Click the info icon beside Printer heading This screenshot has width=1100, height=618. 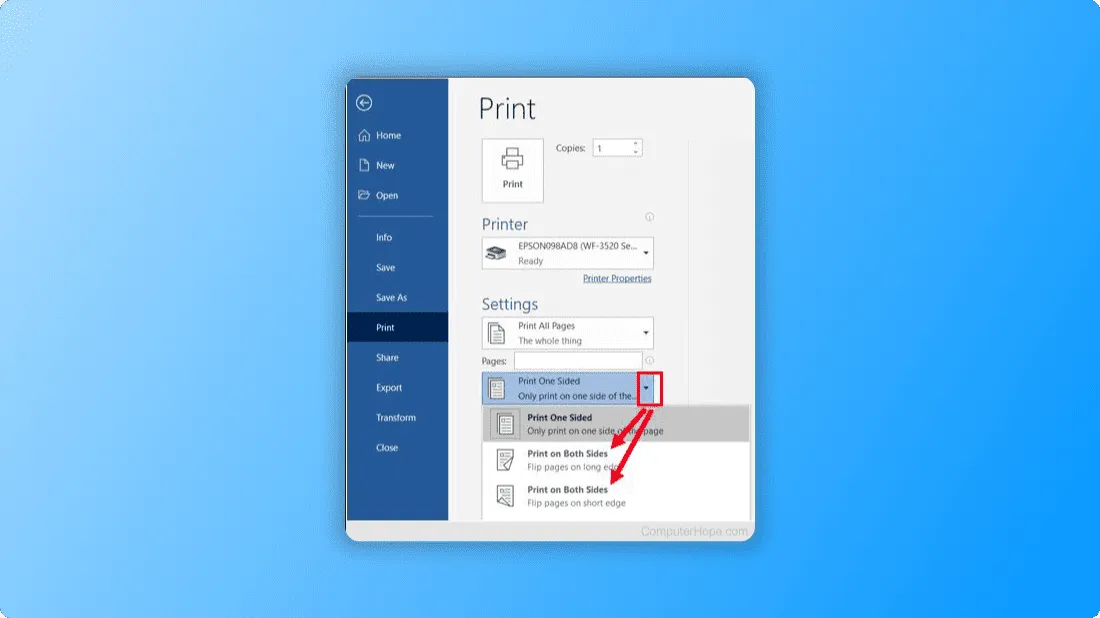[650, 217]
